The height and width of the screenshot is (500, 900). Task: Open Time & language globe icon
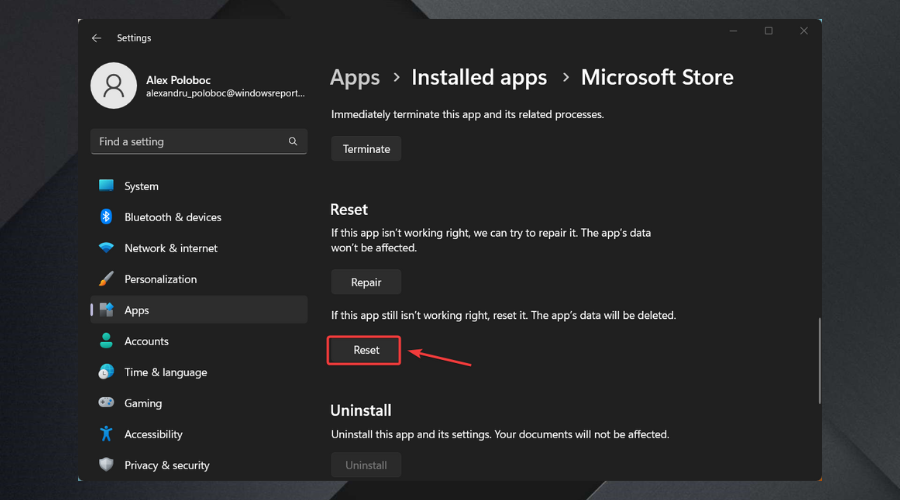[x=106, y=372]
